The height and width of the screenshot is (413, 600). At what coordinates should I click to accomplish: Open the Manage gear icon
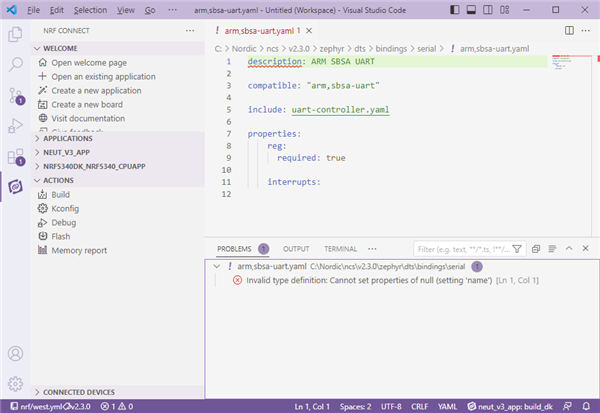[15, 384]
